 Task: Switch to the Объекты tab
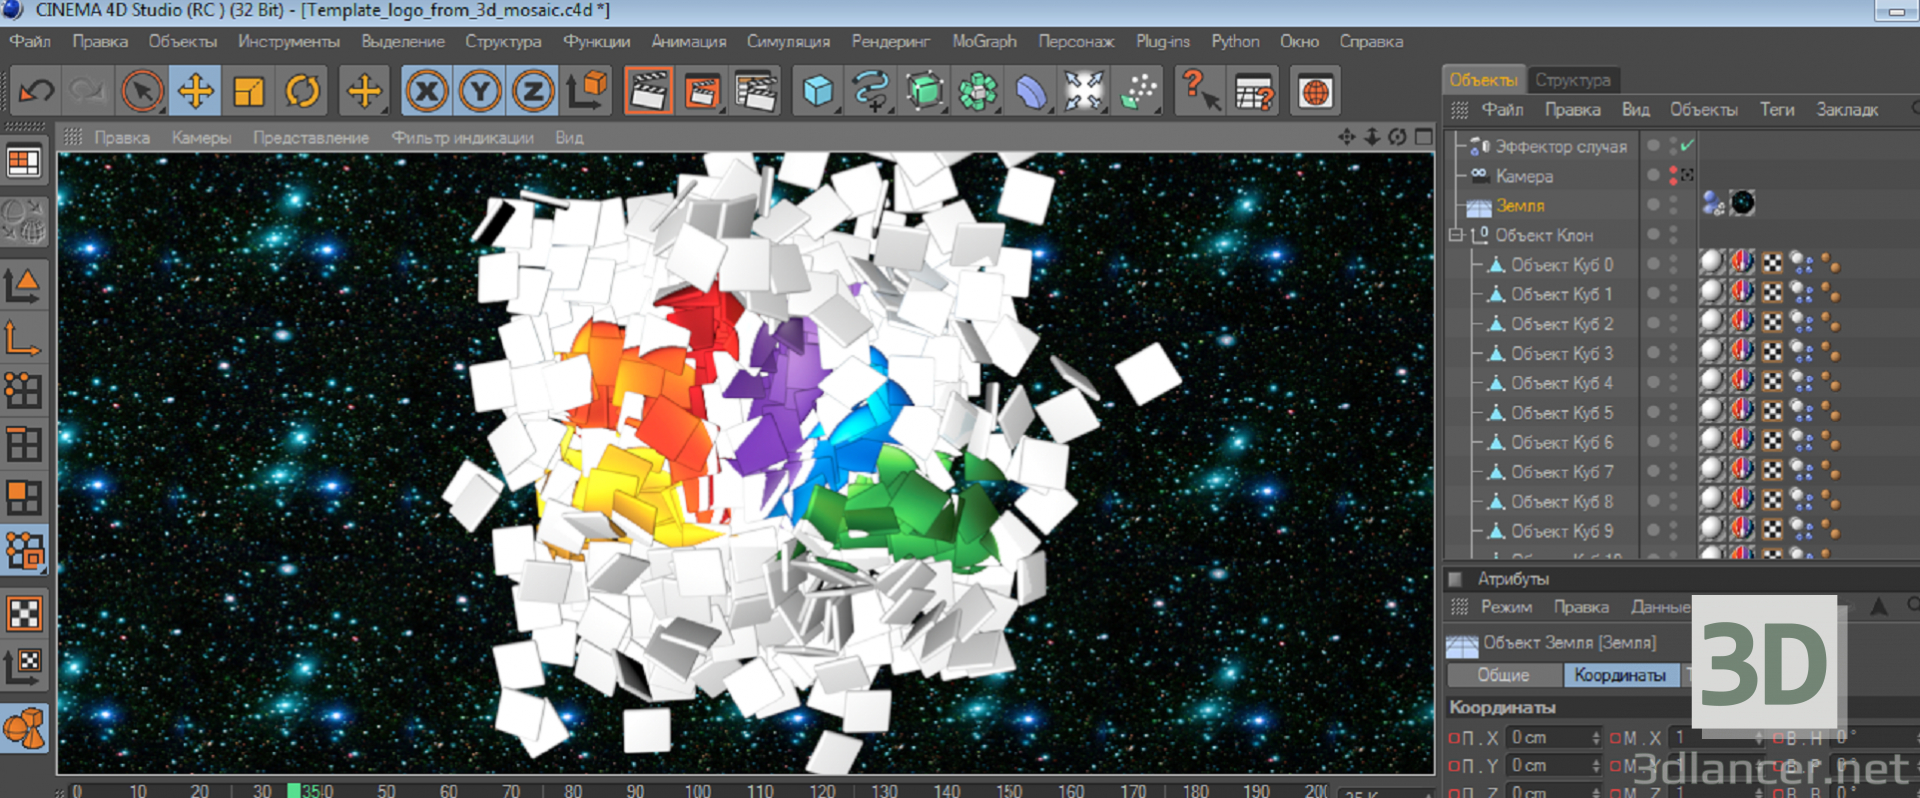coord(1483,80)
